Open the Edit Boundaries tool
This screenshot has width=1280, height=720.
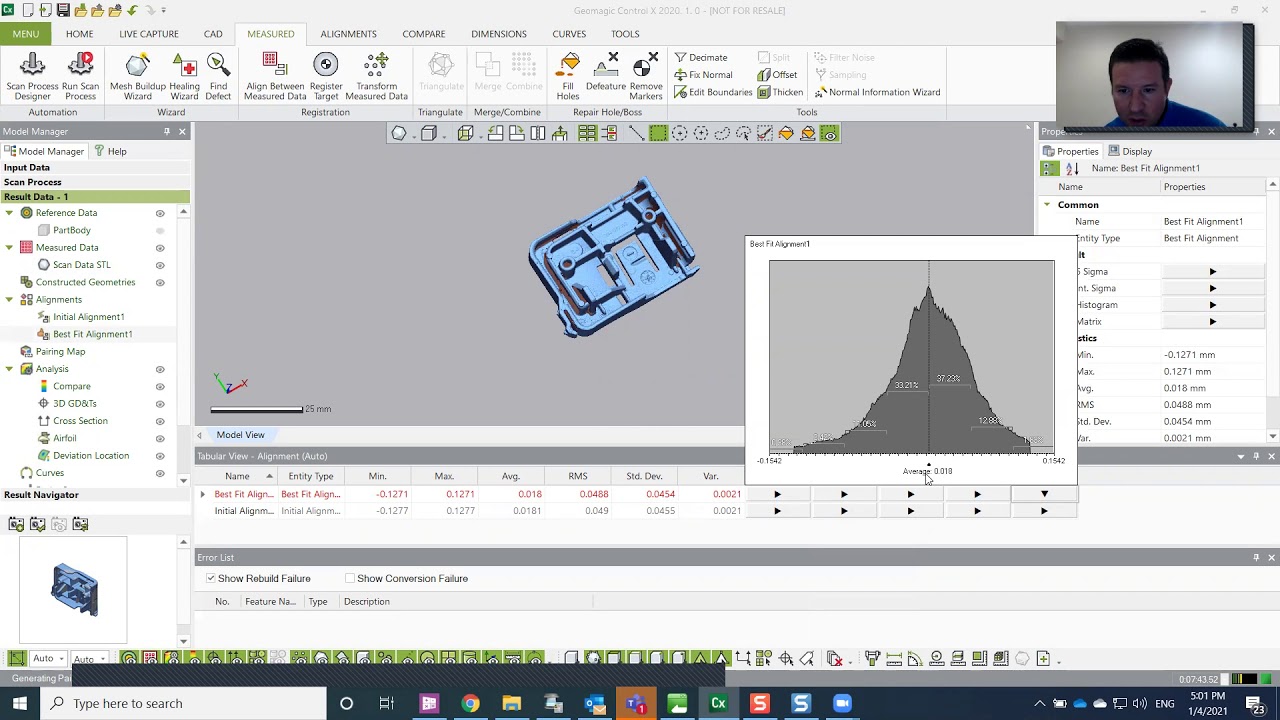coord(713,92)
